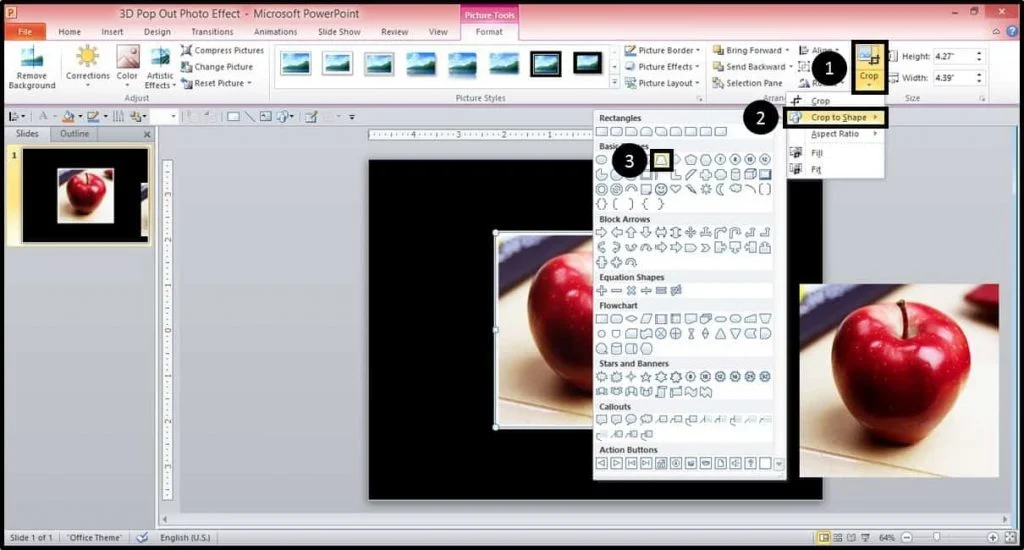
Task: Select the plus sign in Equation Shapes
Action: [x=601, y=291]
